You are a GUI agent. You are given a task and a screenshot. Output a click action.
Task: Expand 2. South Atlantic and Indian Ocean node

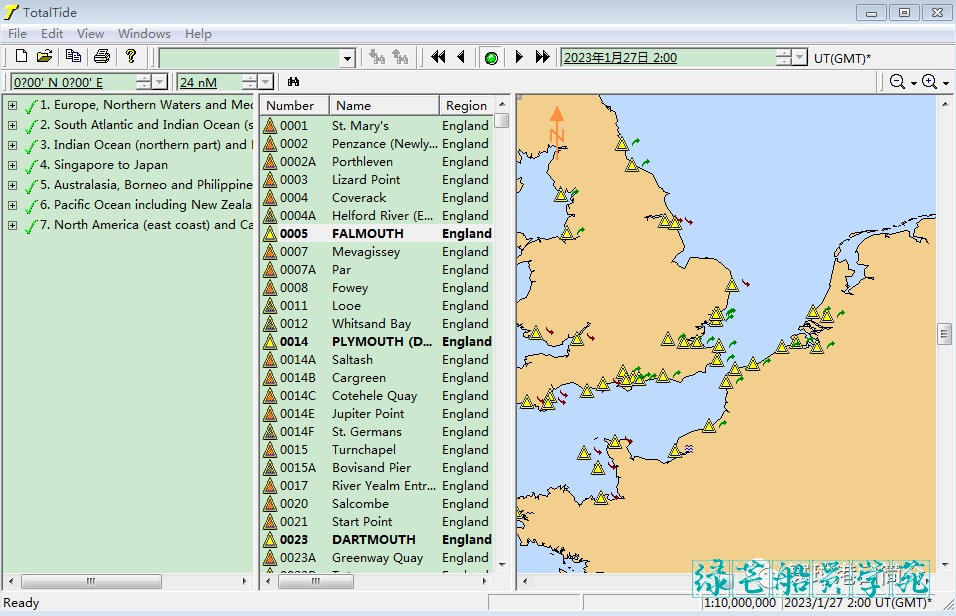pyautogui.click(x=12, y=125)
